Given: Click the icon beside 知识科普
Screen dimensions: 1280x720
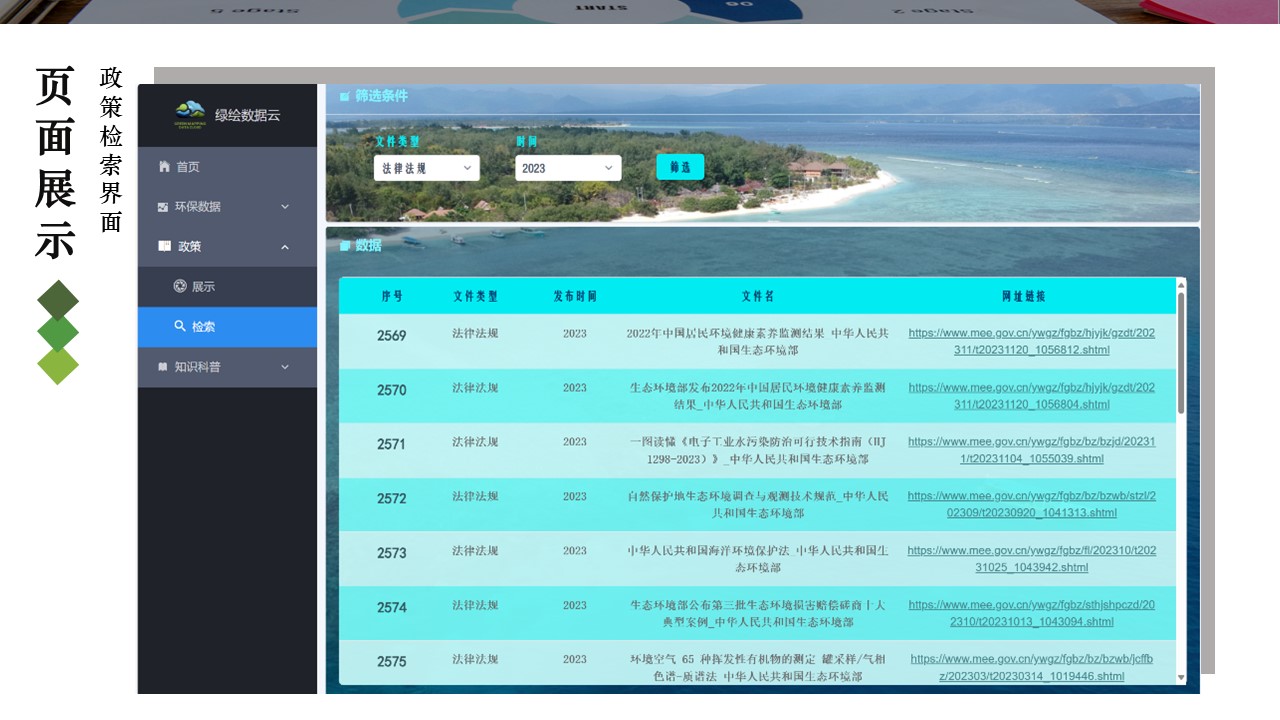Looking at the screenshot, I should pyautogui.click(x=163, y=367).
